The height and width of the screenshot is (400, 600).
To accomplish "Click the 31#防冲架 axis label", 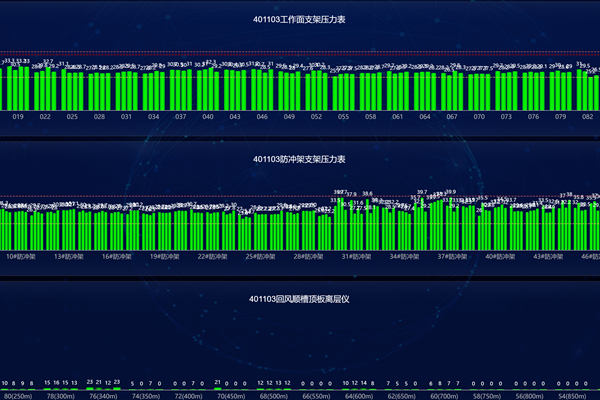I will 355,257.
